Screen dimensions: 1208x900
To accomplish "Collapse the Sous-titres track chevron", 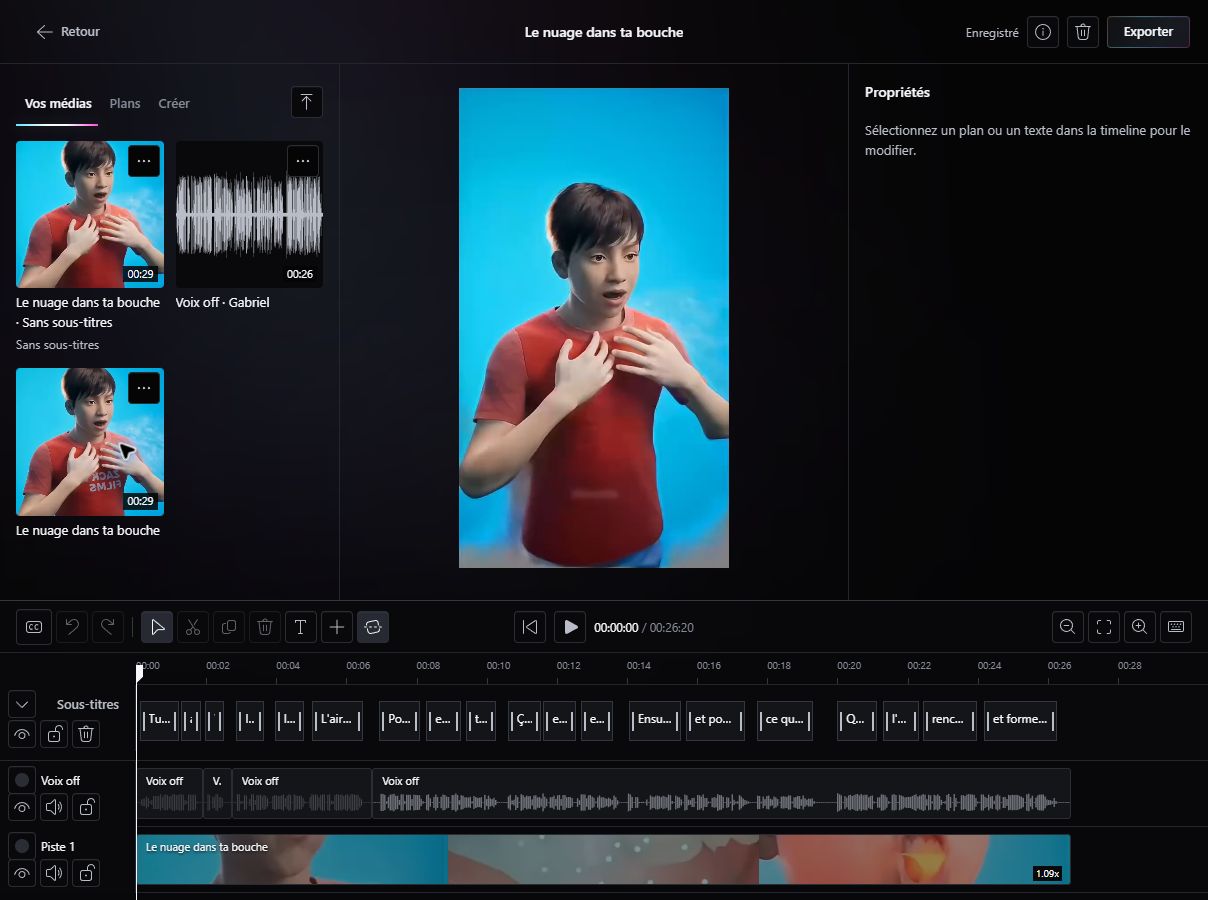I will point(22,704).
